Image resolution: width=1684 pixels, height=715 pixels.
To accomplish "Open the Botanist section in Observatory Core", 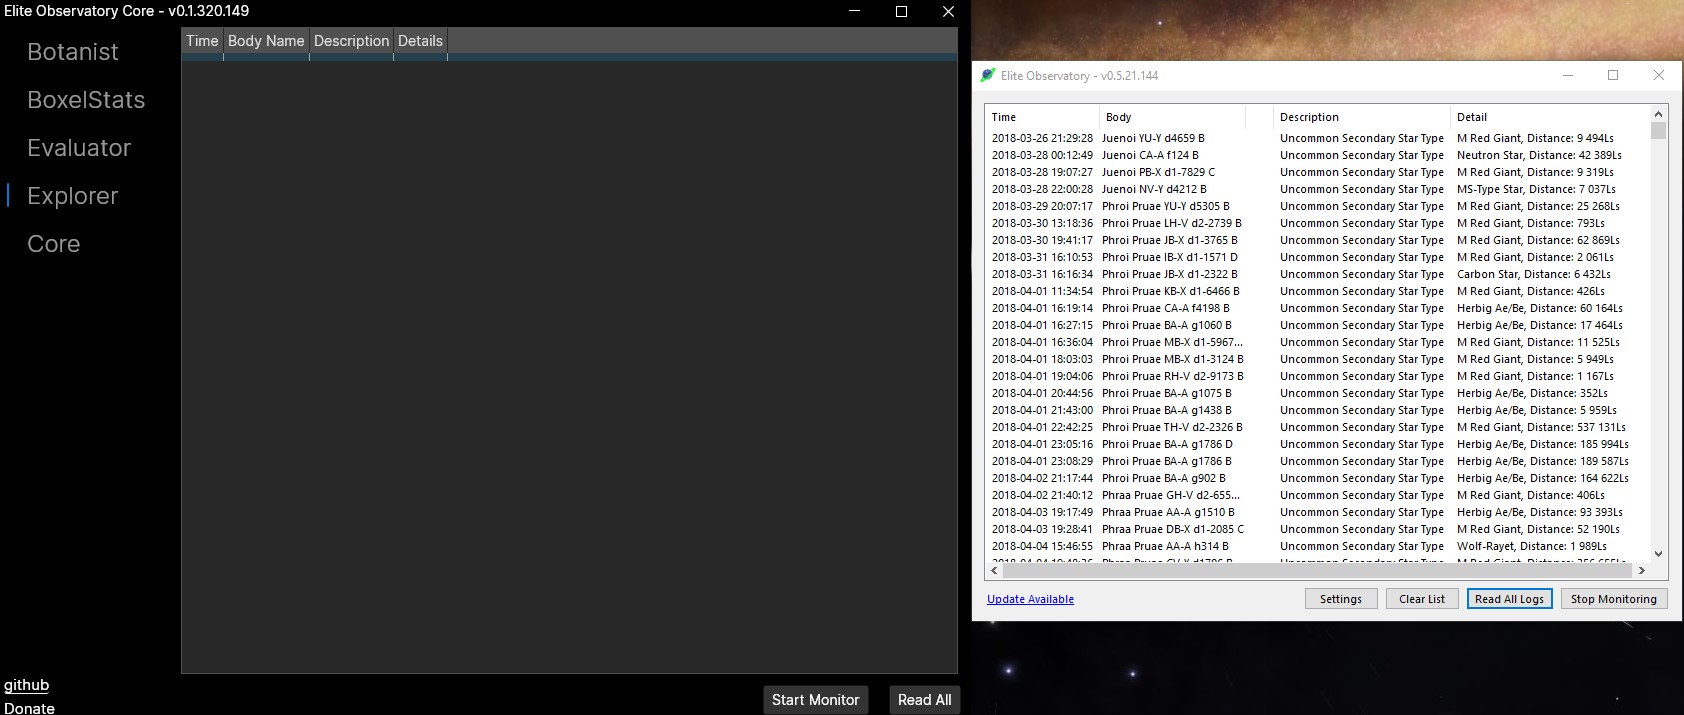I will click(72, 52).
